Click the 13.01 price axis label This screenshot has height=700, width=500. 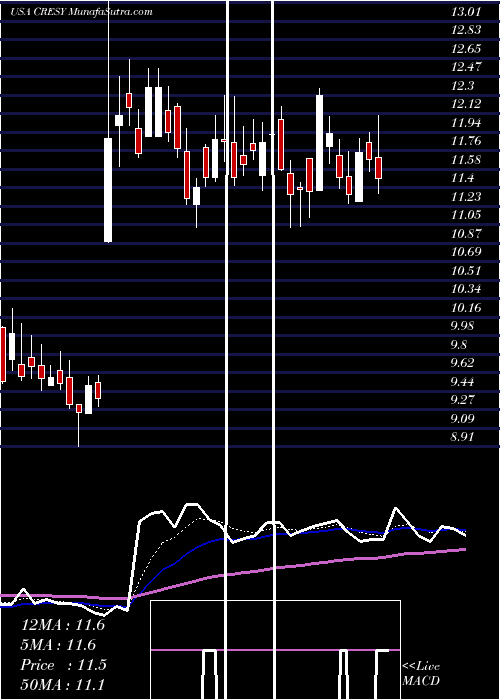[466, 12]
